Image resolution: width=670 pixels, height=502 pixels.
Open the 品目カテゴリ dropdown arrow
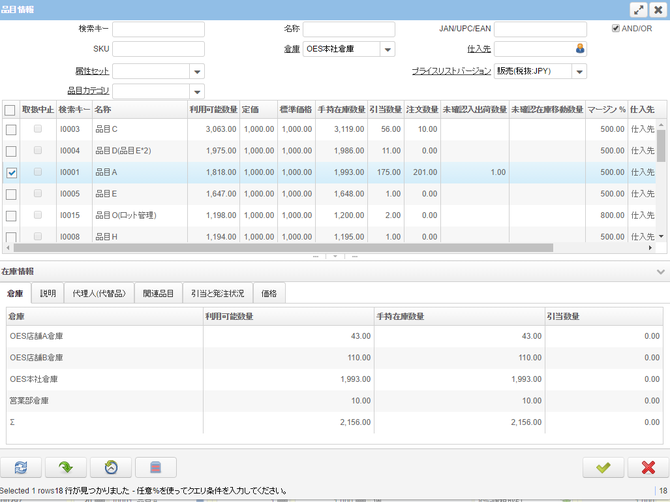tap(197, 91)
